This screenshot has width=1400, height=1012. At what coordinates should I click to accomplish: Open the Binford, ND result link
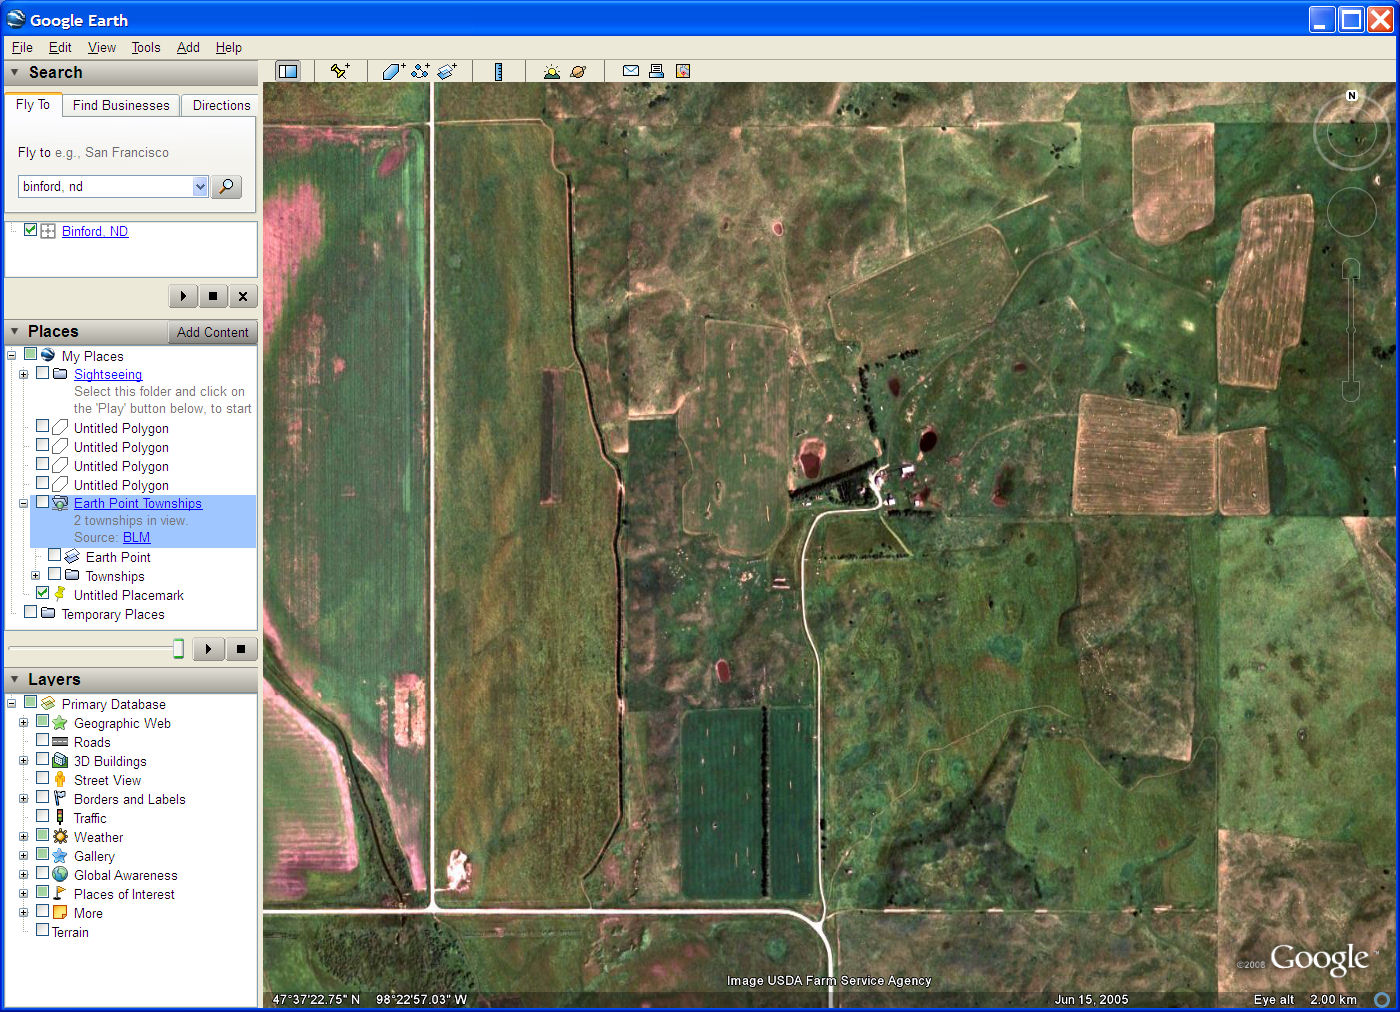point(95,231)
